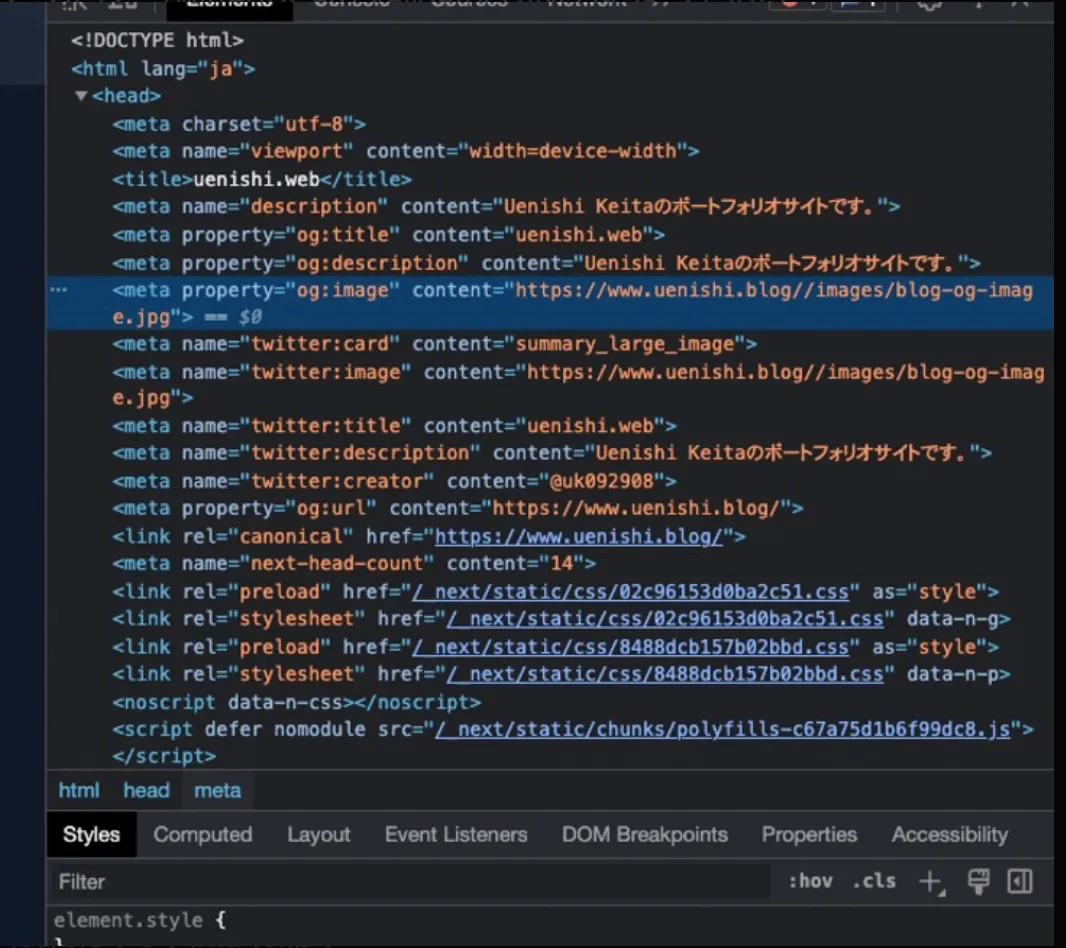Select the title element row
This screenshot has width=1066, height=948.
click(262, 180)
